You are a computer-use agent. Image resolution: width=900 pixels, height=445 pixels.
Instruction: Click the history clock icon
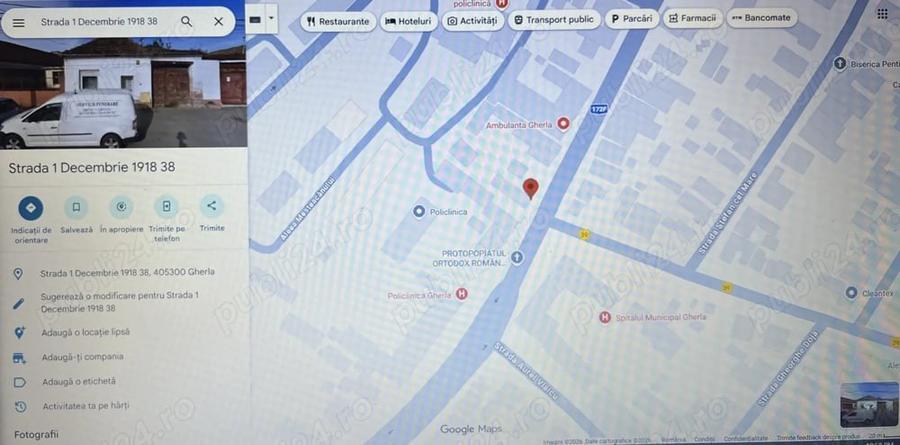(20, 407)
